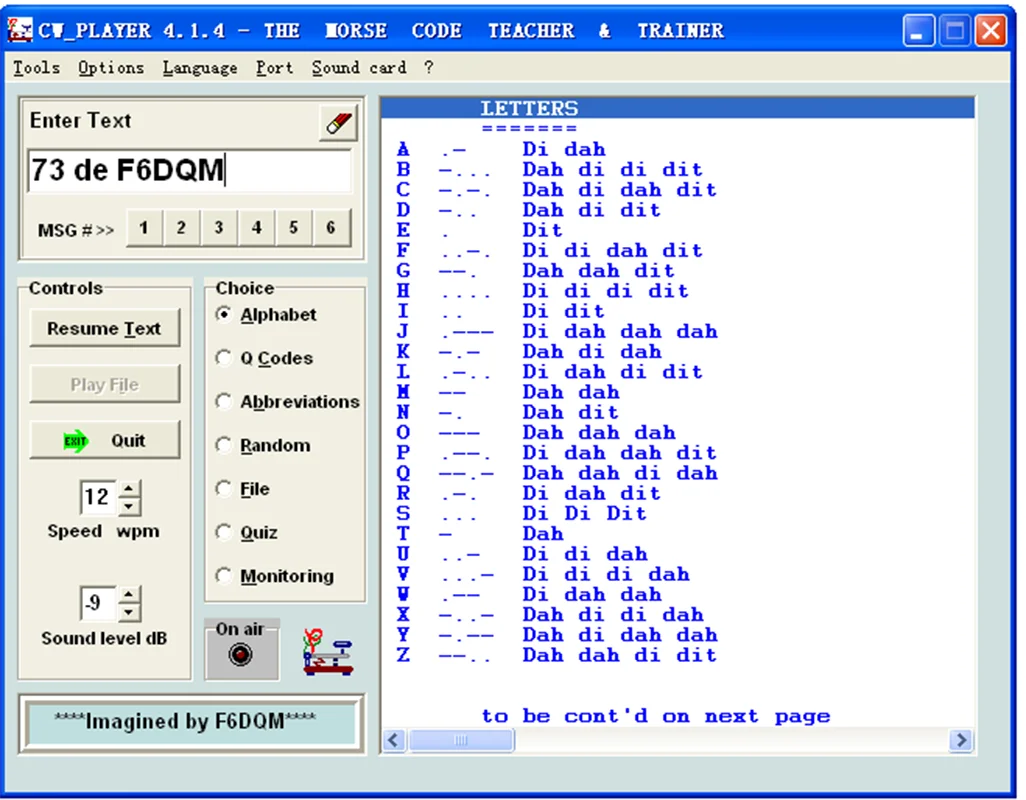Open the Port menu
1026x800 pixels.
pos(274,67)
